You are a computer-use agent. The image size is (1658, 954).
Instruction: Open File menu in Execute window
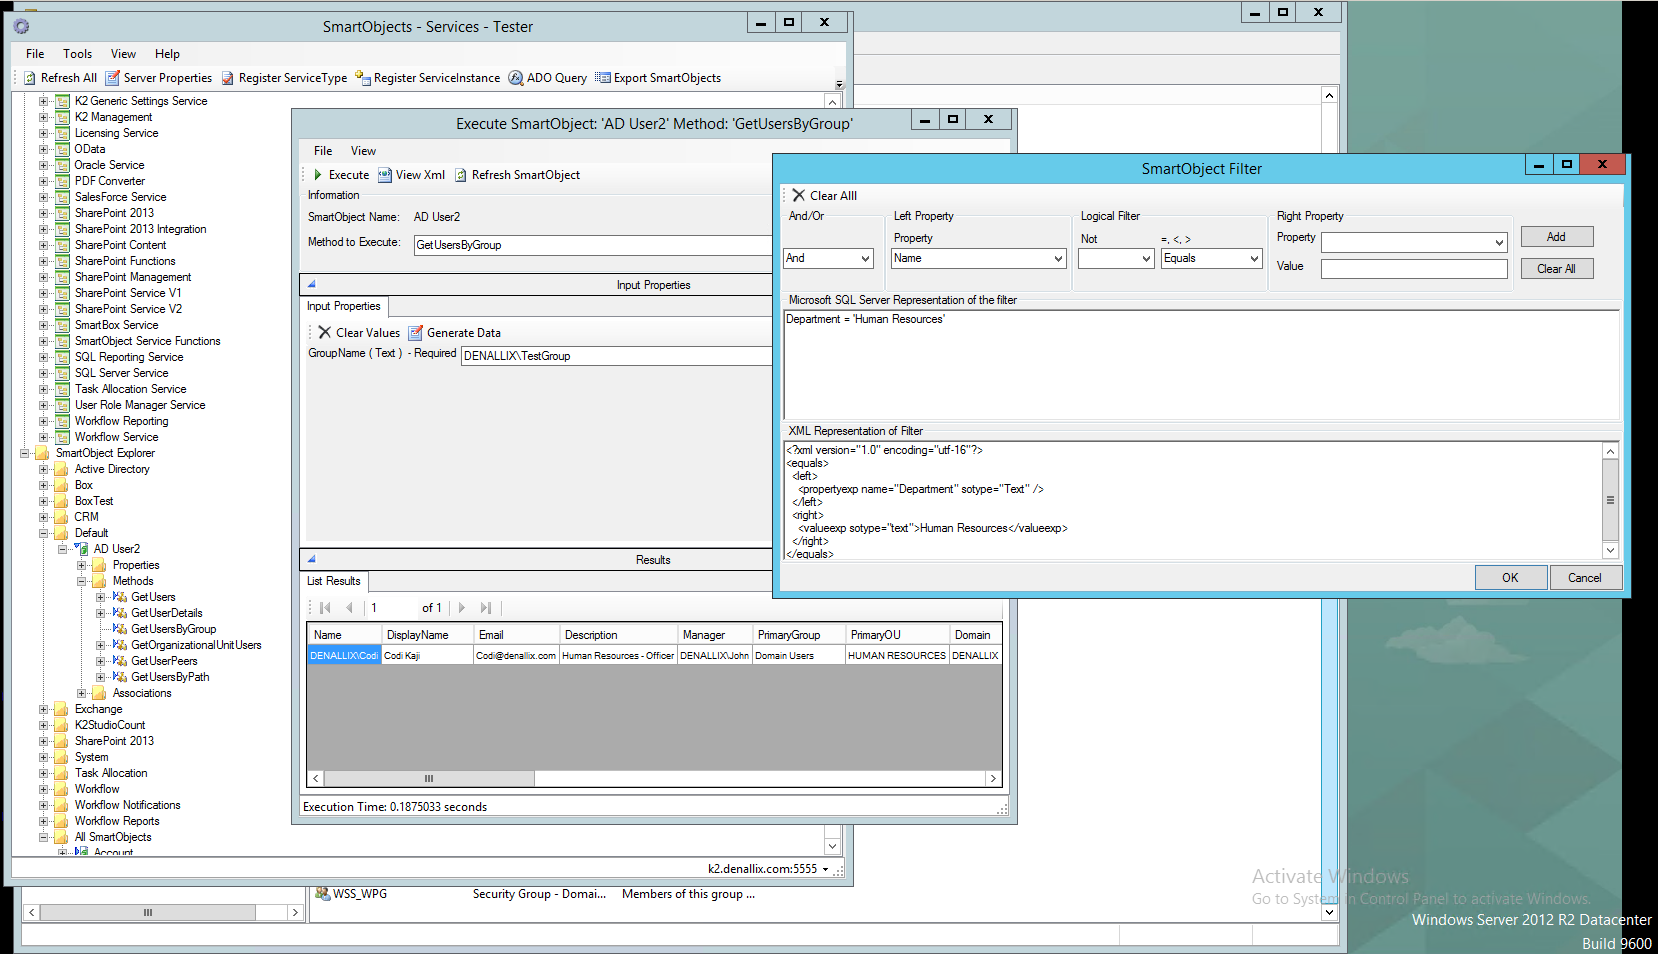tap(323, 151)
